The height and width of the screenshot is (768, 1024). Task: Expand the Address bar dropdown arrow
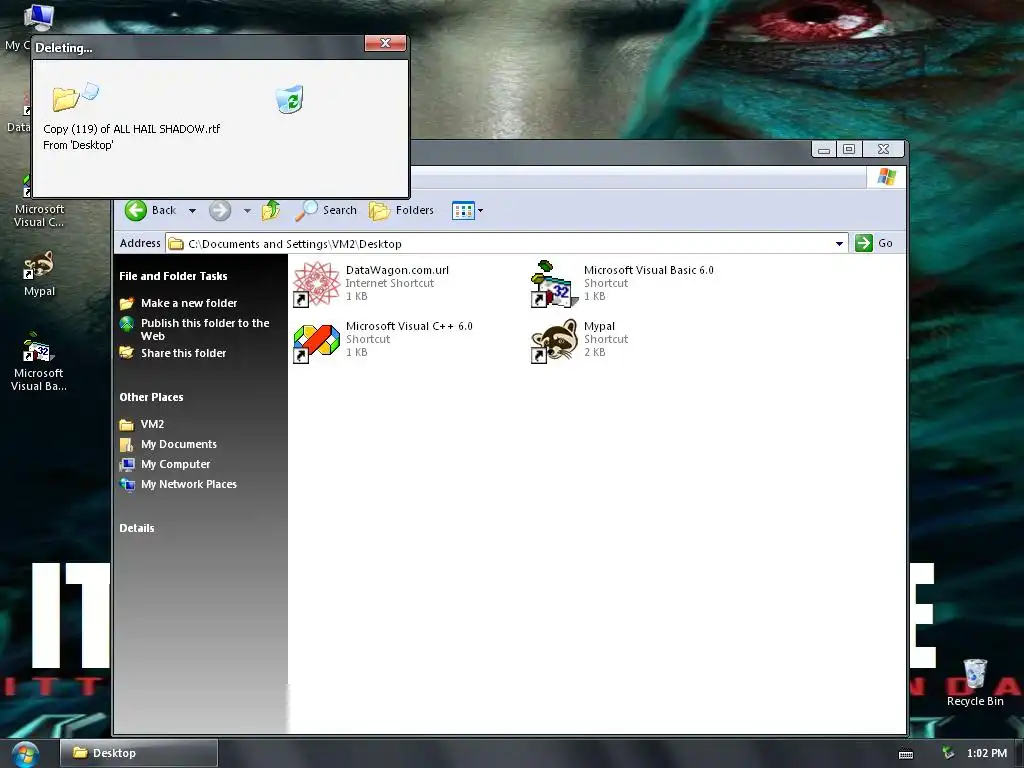(x=839, y=244)
